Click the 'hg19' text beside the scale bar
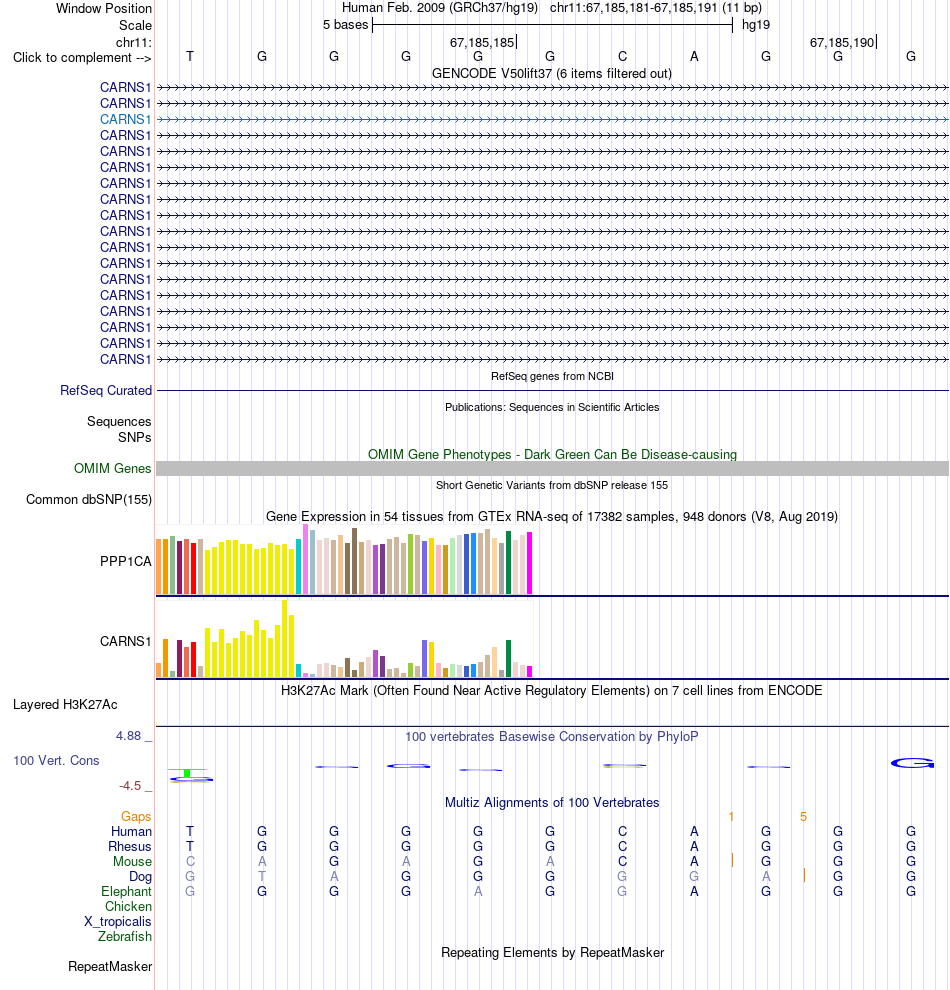This screenshot has width=950, height=990. click(x=756, y=25)
